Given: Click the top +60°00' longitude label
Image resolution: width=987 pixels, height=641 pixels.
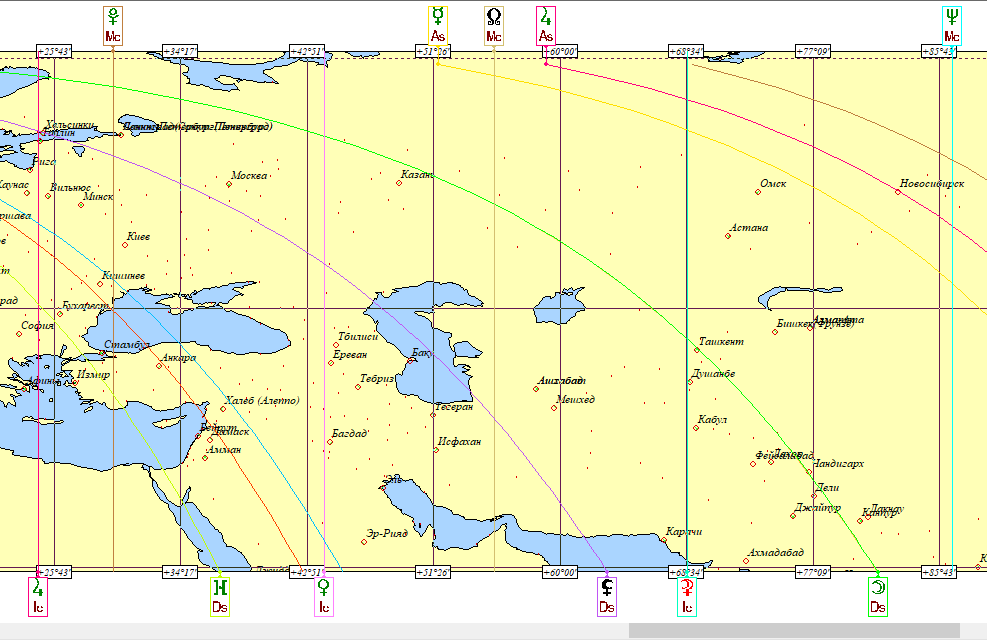Looking at the screenshot, I should coord(560,52).
